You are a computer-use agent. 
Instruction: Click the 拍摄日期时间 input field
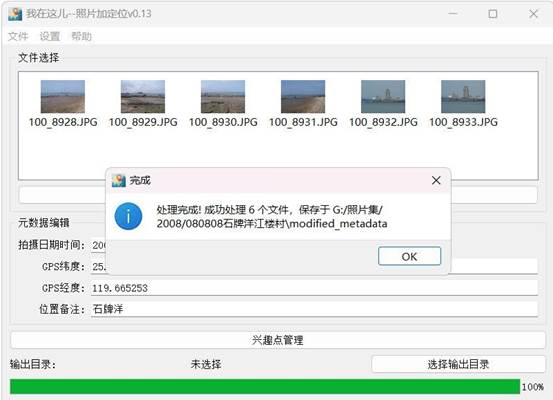(98, 245)
